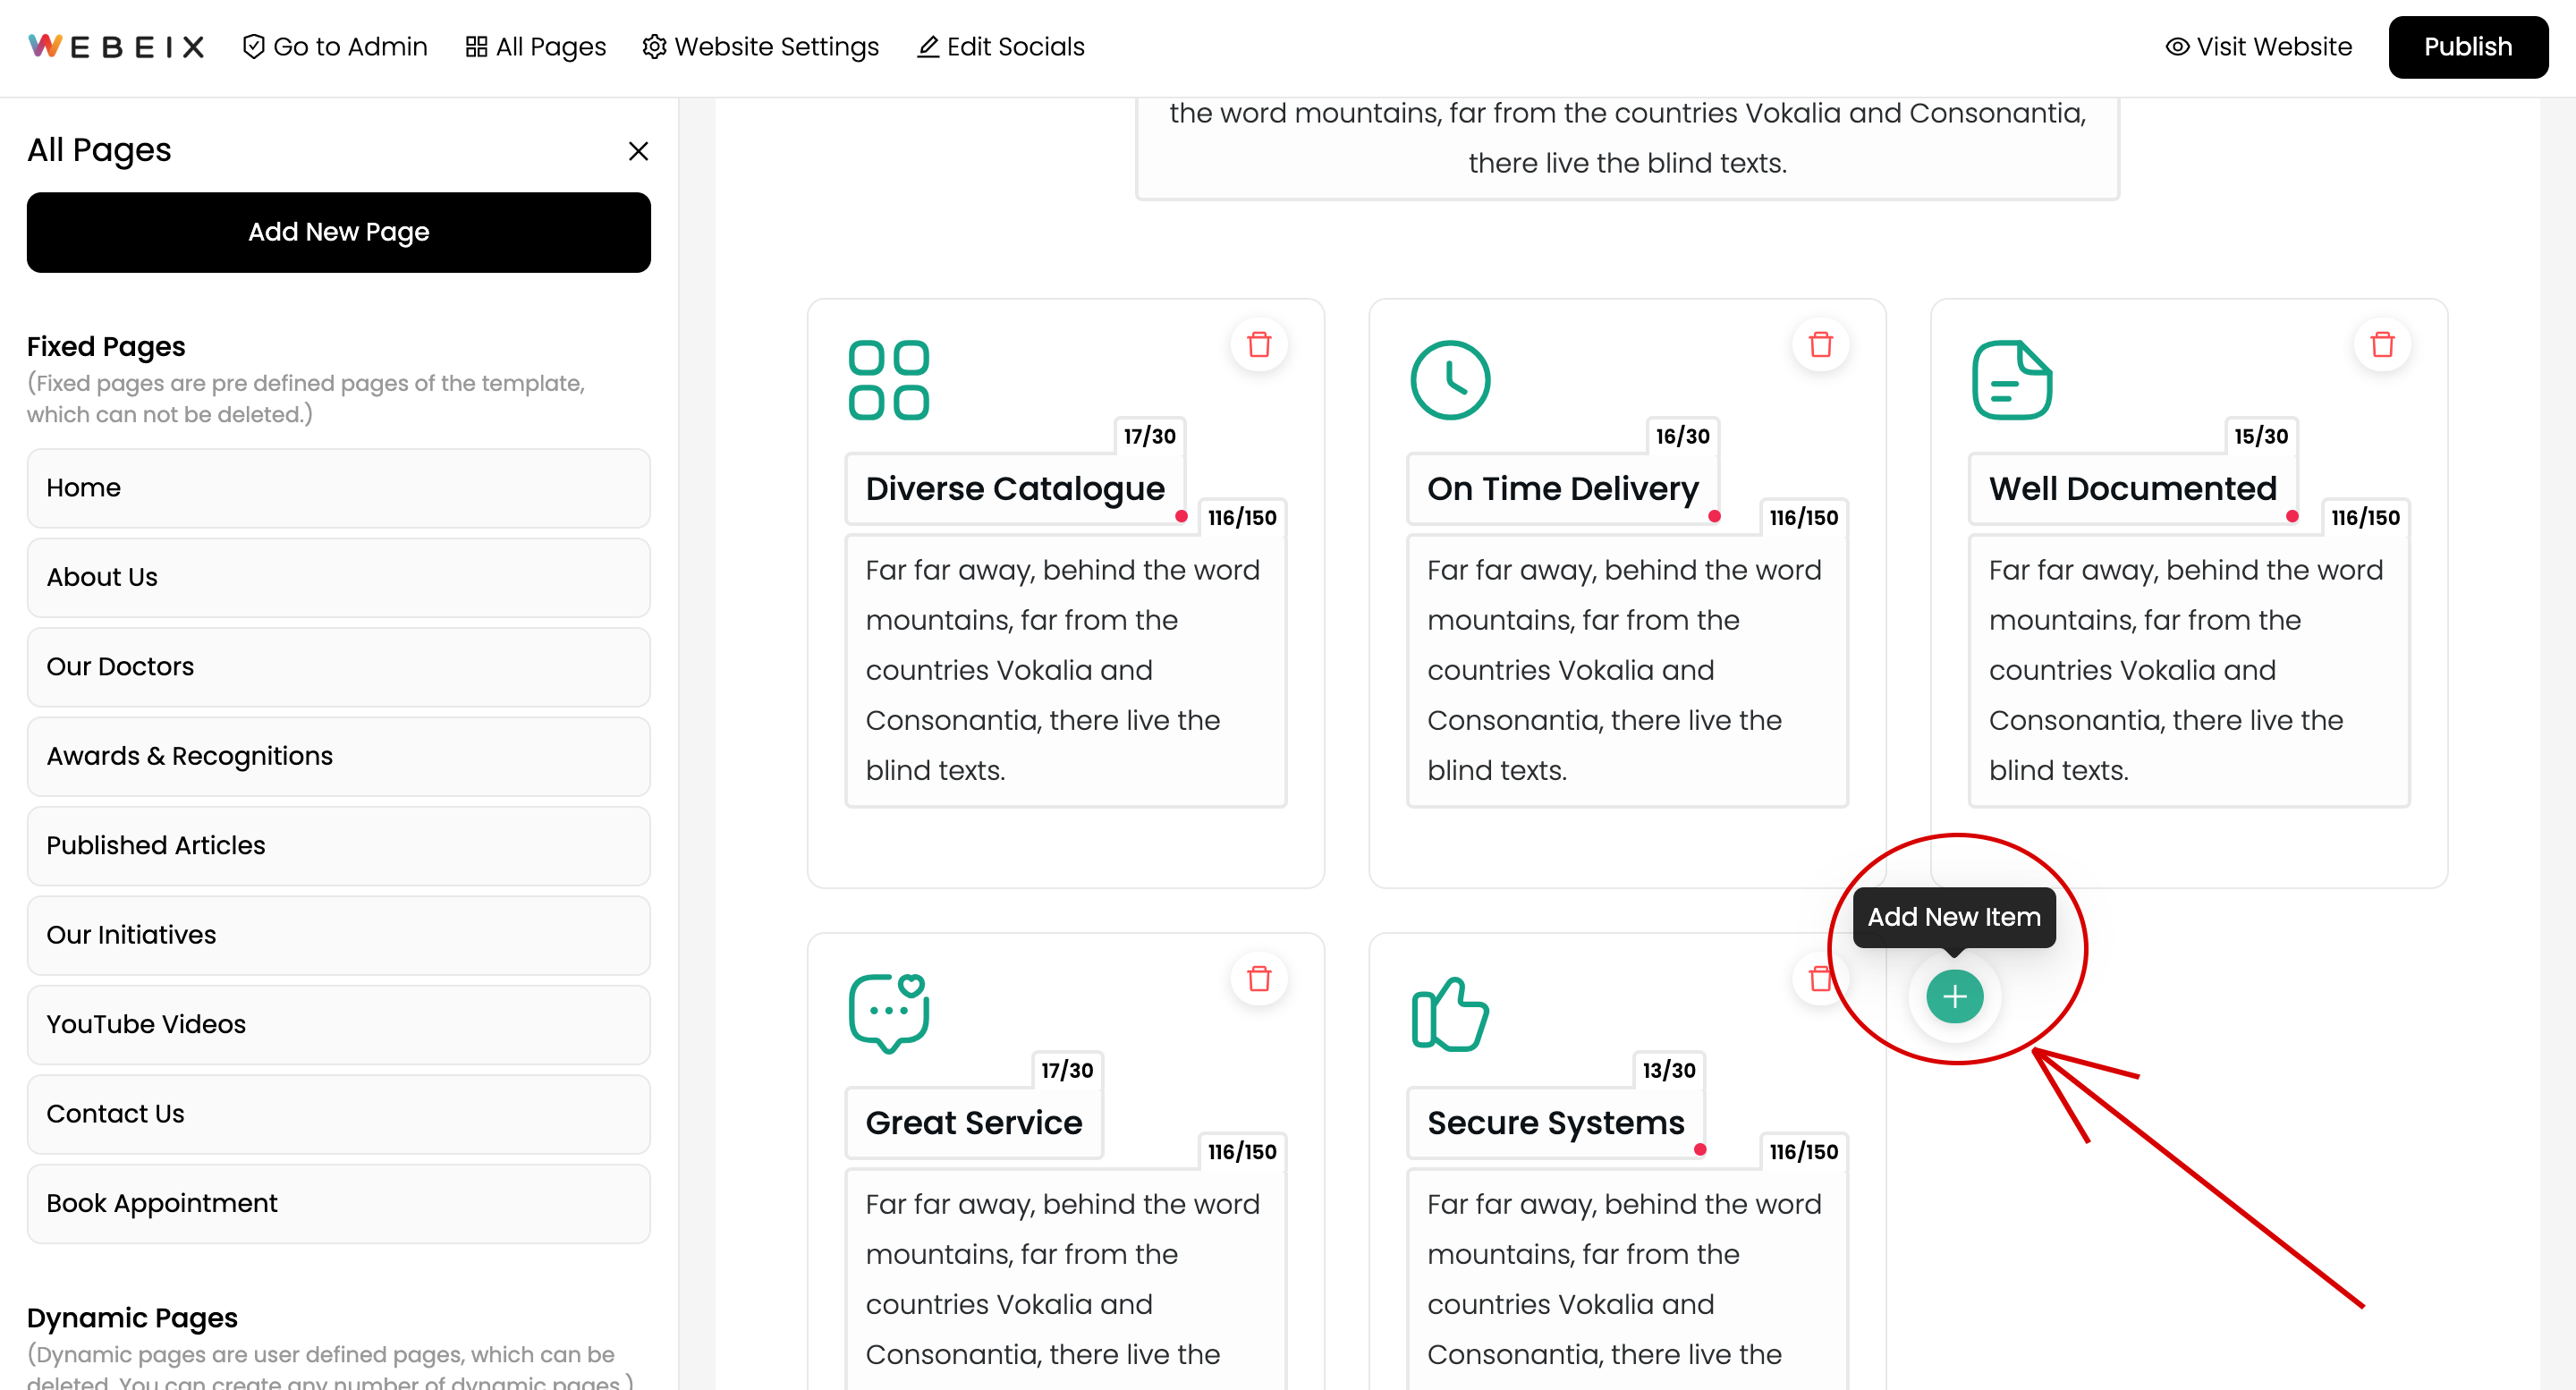2576x1390 pixels.
Task: Click the green Add New Item plus button
Action: [x=1954, y=996]
